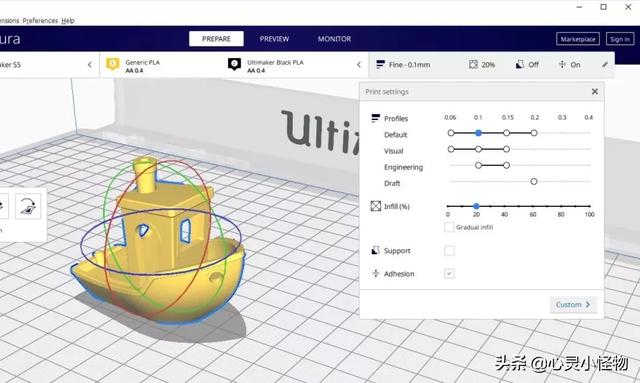Collapse the printer selector chevron

click(90, 65)
